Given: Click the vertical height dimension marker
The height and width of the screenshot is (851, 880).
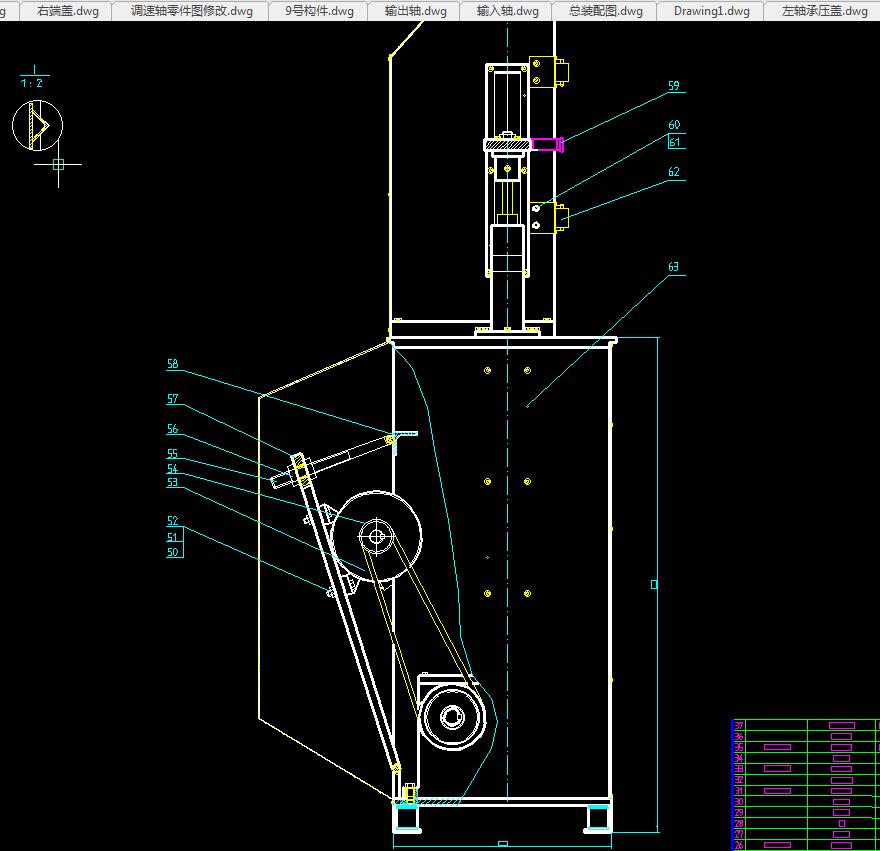Looking at the screenshot, I should click(654, 584).
